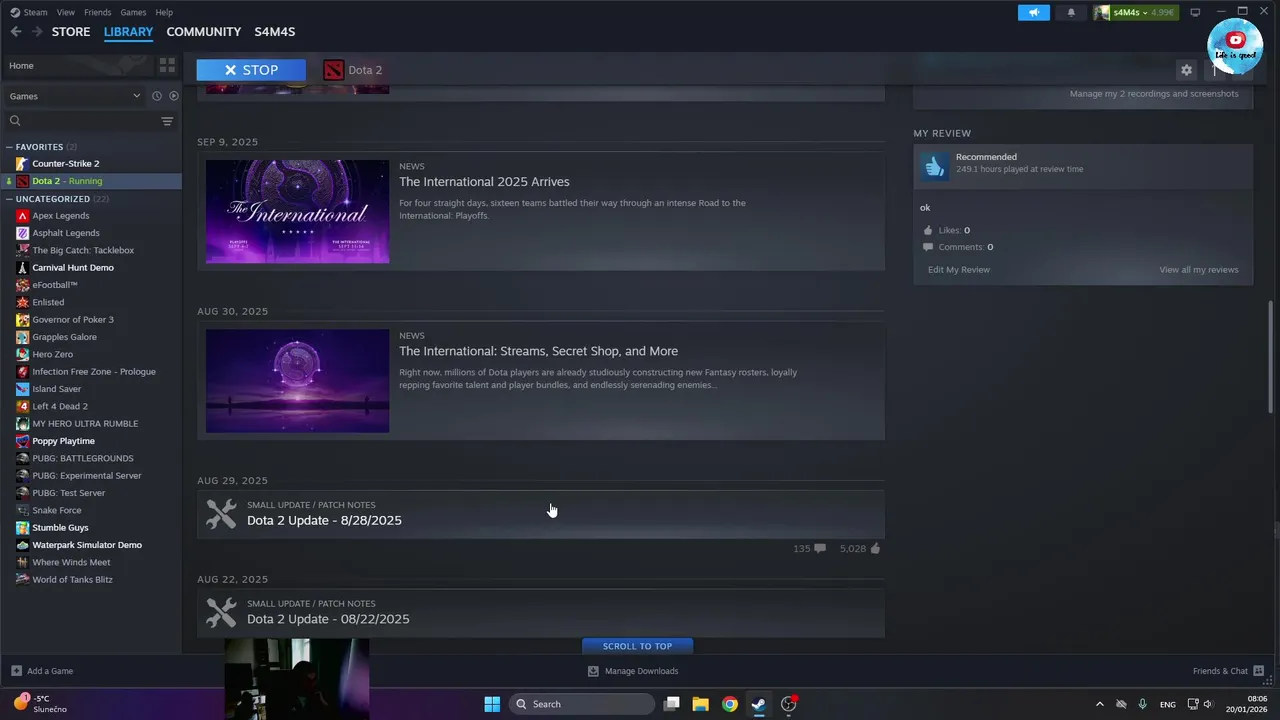Open Friends & Chat icon

tap(1258, 671)
